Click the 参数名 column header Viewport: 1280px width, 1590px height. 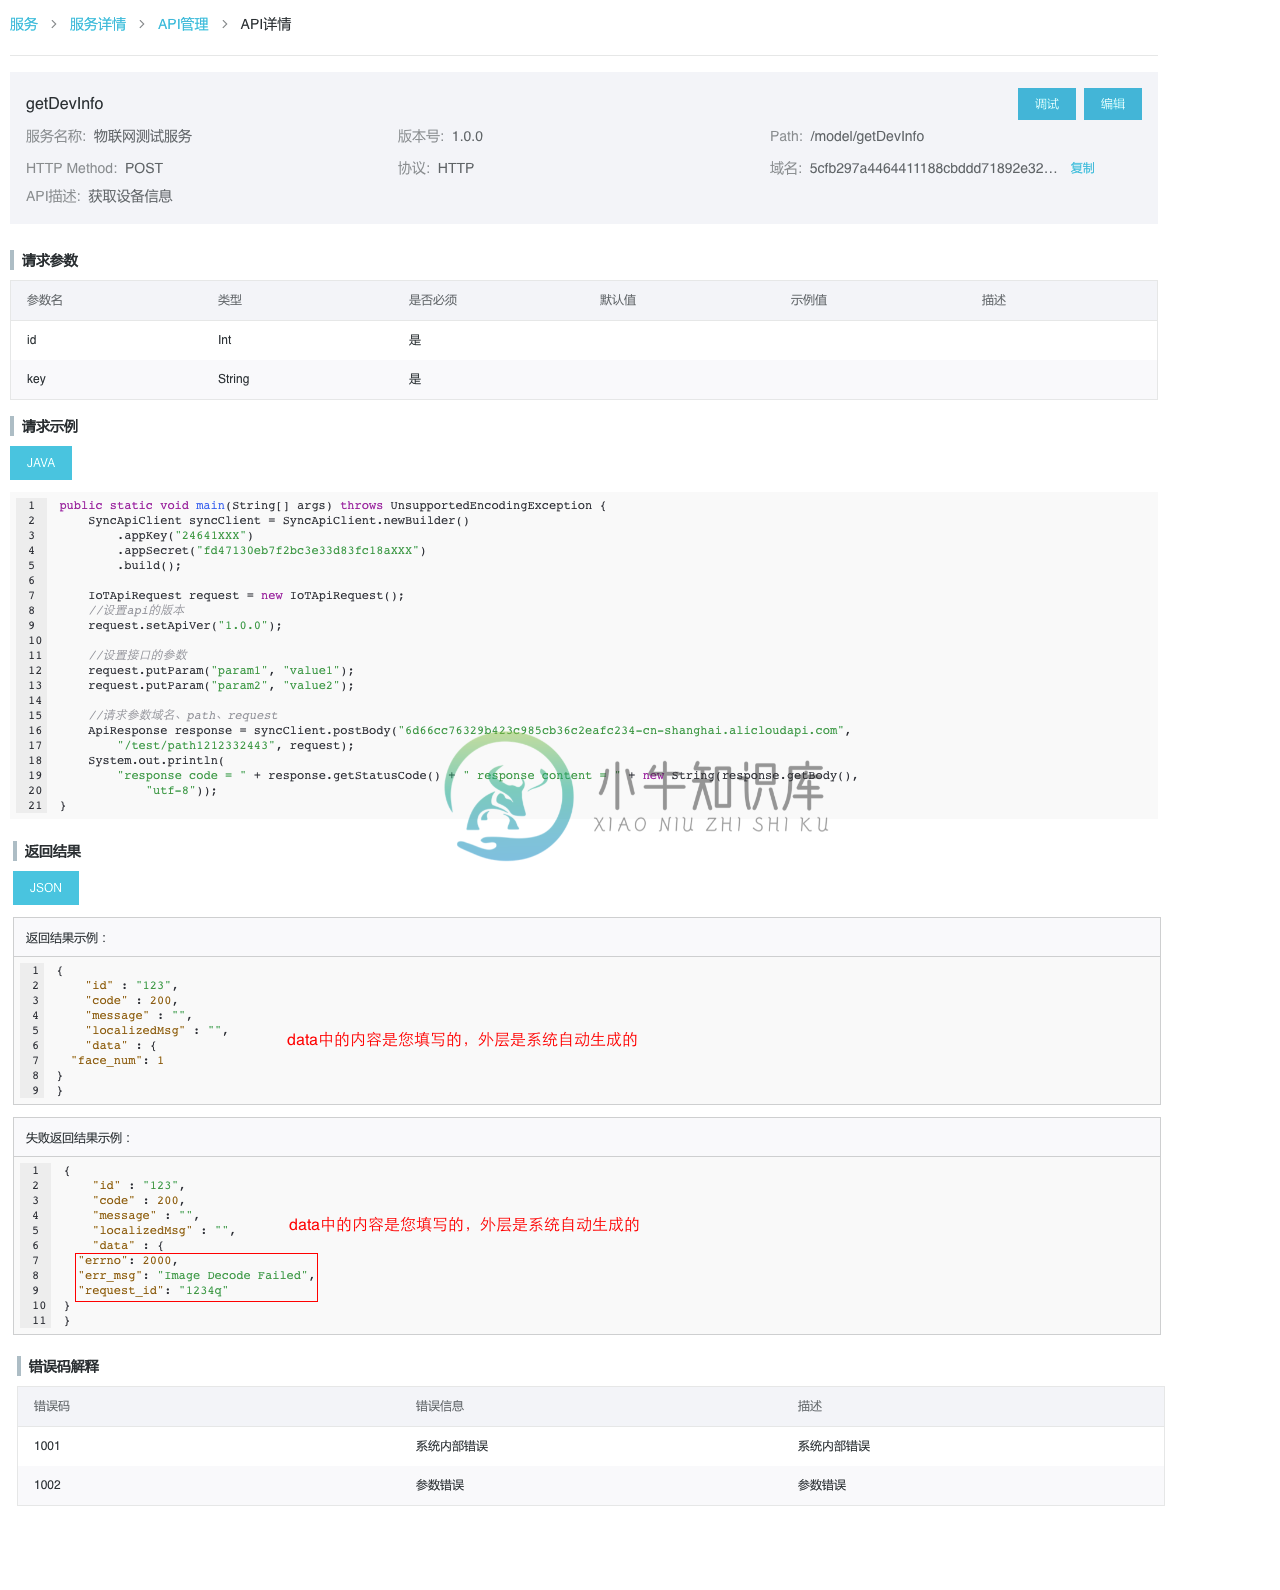click(45, 300)
